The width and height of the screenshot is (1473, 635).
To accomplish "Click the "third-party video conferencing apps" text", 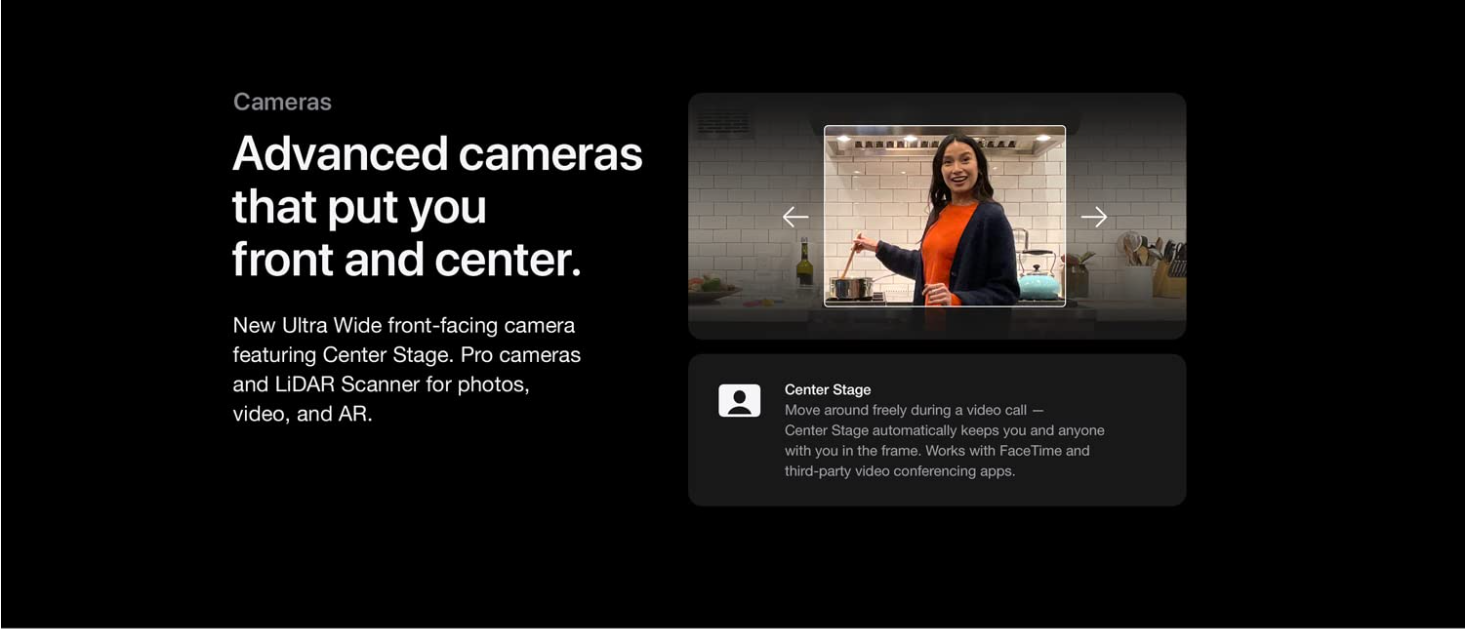I will tap(899, 471).
